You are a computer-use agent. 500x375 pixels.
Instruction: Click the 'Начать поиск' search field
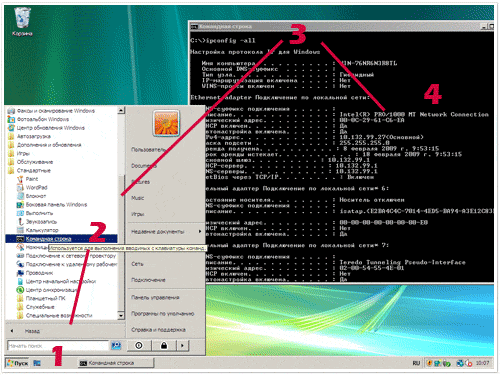pyautogui.click(x=58, y=346)
